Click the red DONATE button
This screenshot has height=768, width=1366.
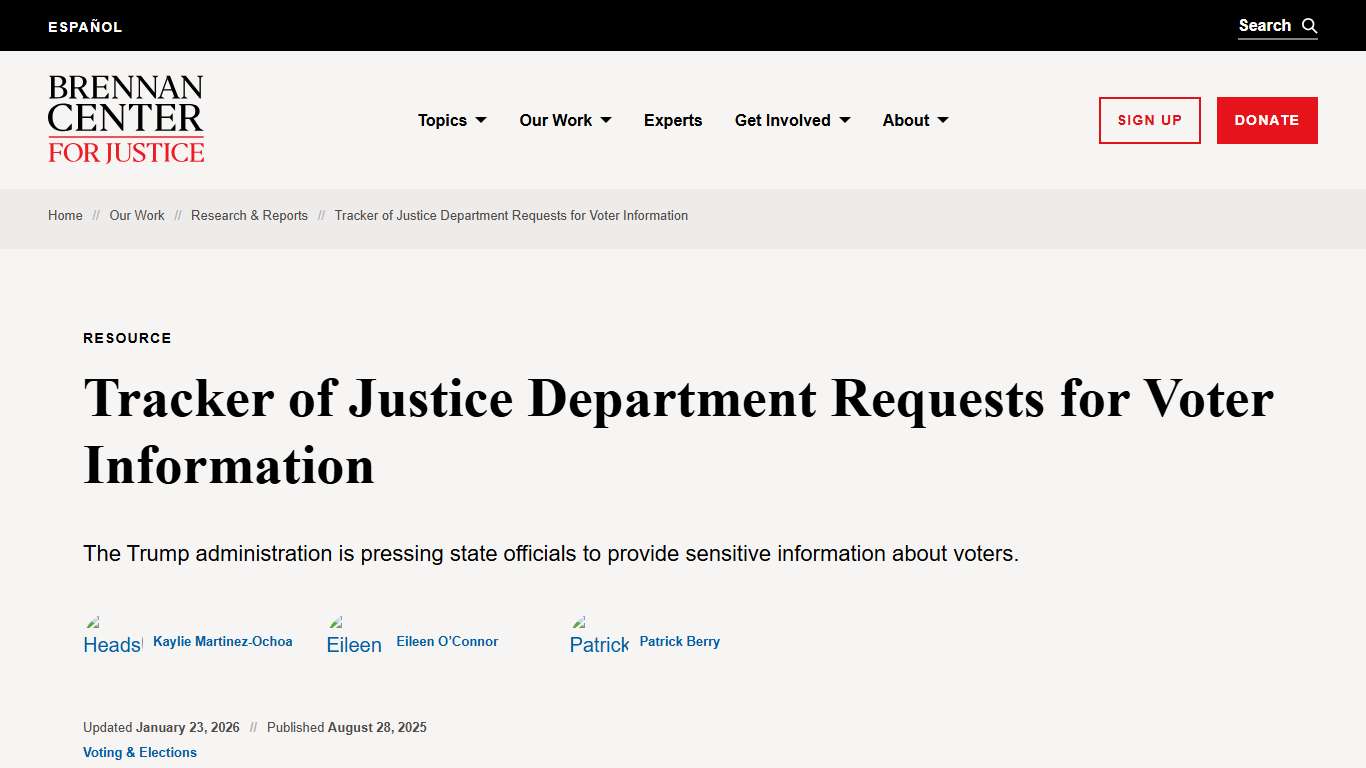pyautogui.click(x=1266, y=120)
